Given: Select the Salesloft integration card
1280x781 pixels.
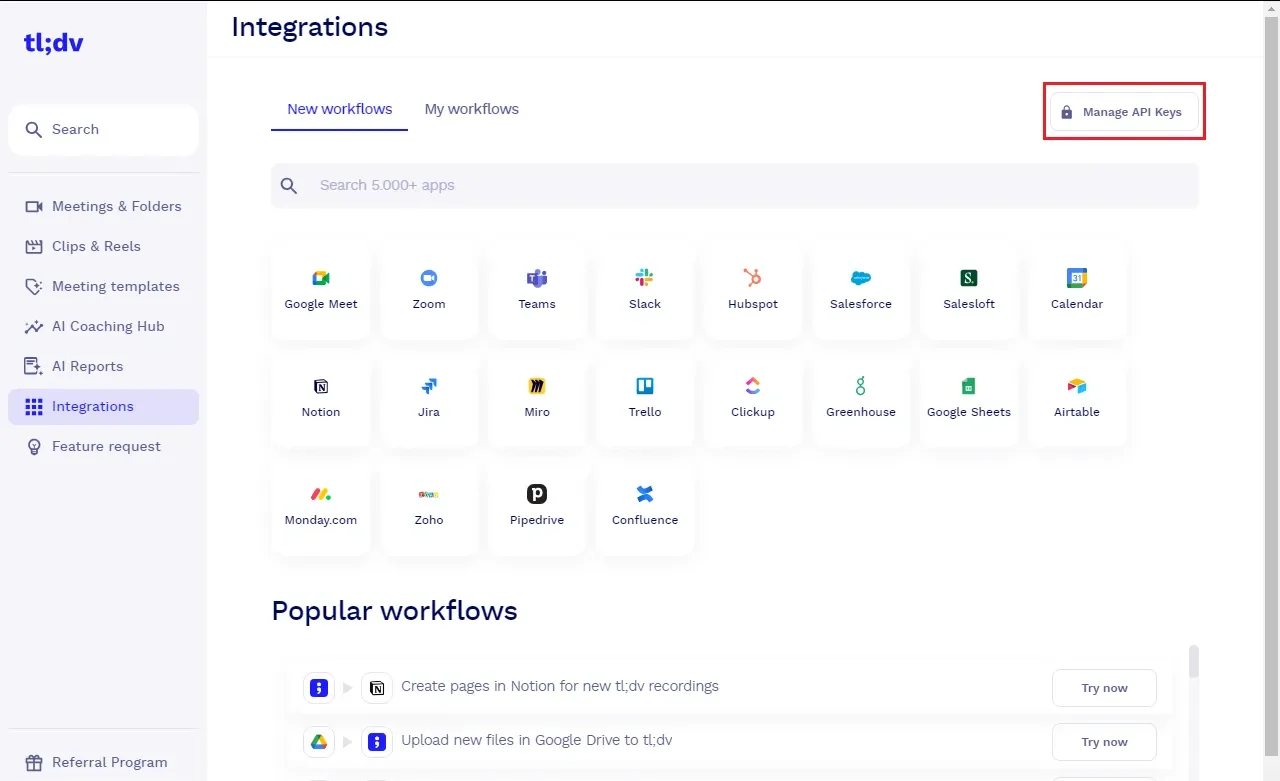Looking at the screenshot, I should (x=969, y=290).
